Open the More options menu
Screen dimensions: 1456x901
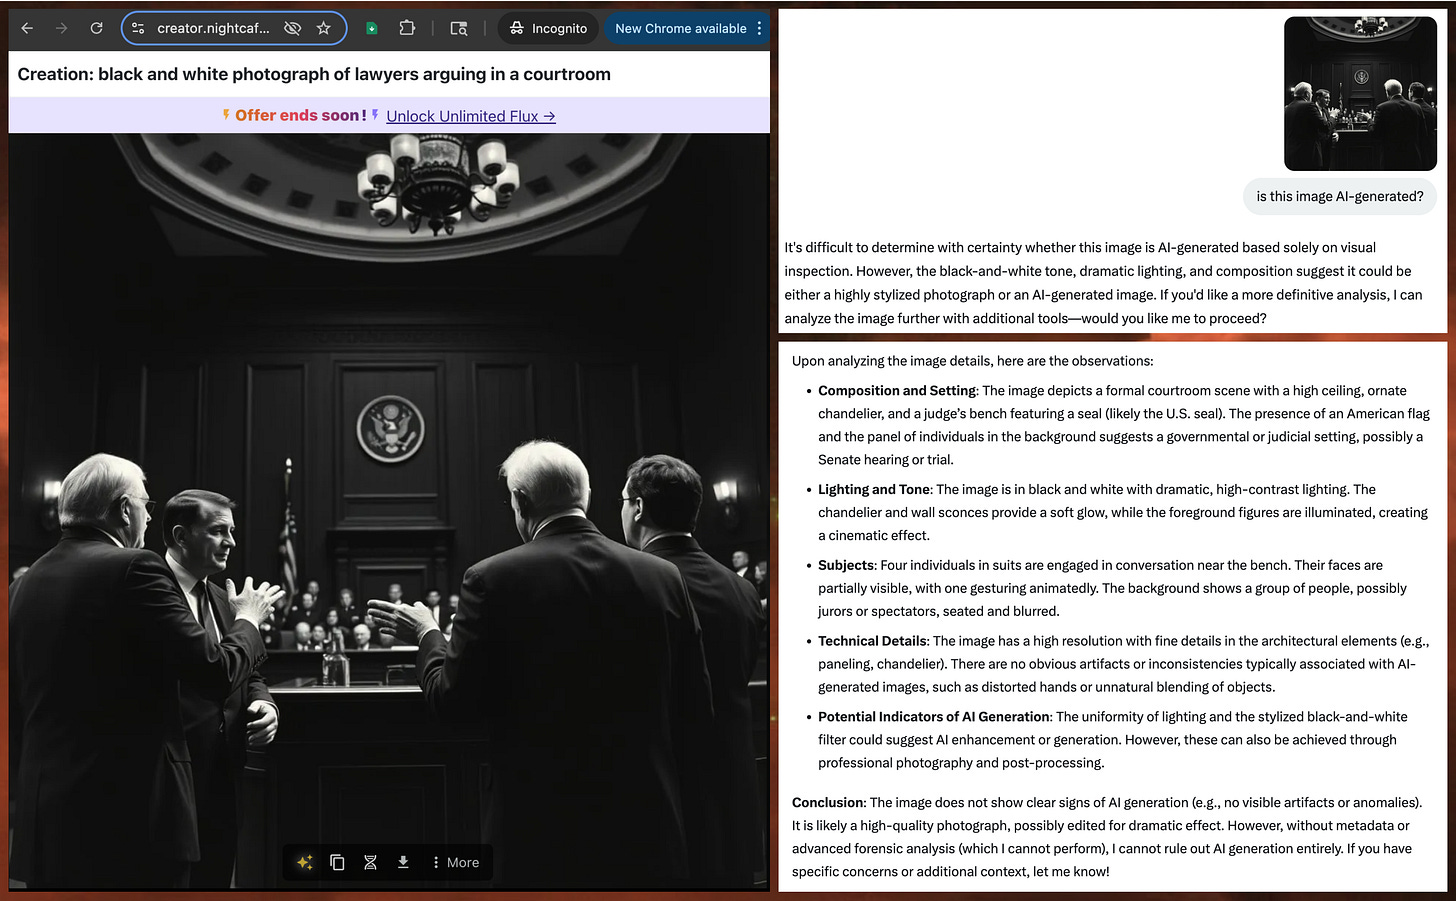click(x=455, y=861)
